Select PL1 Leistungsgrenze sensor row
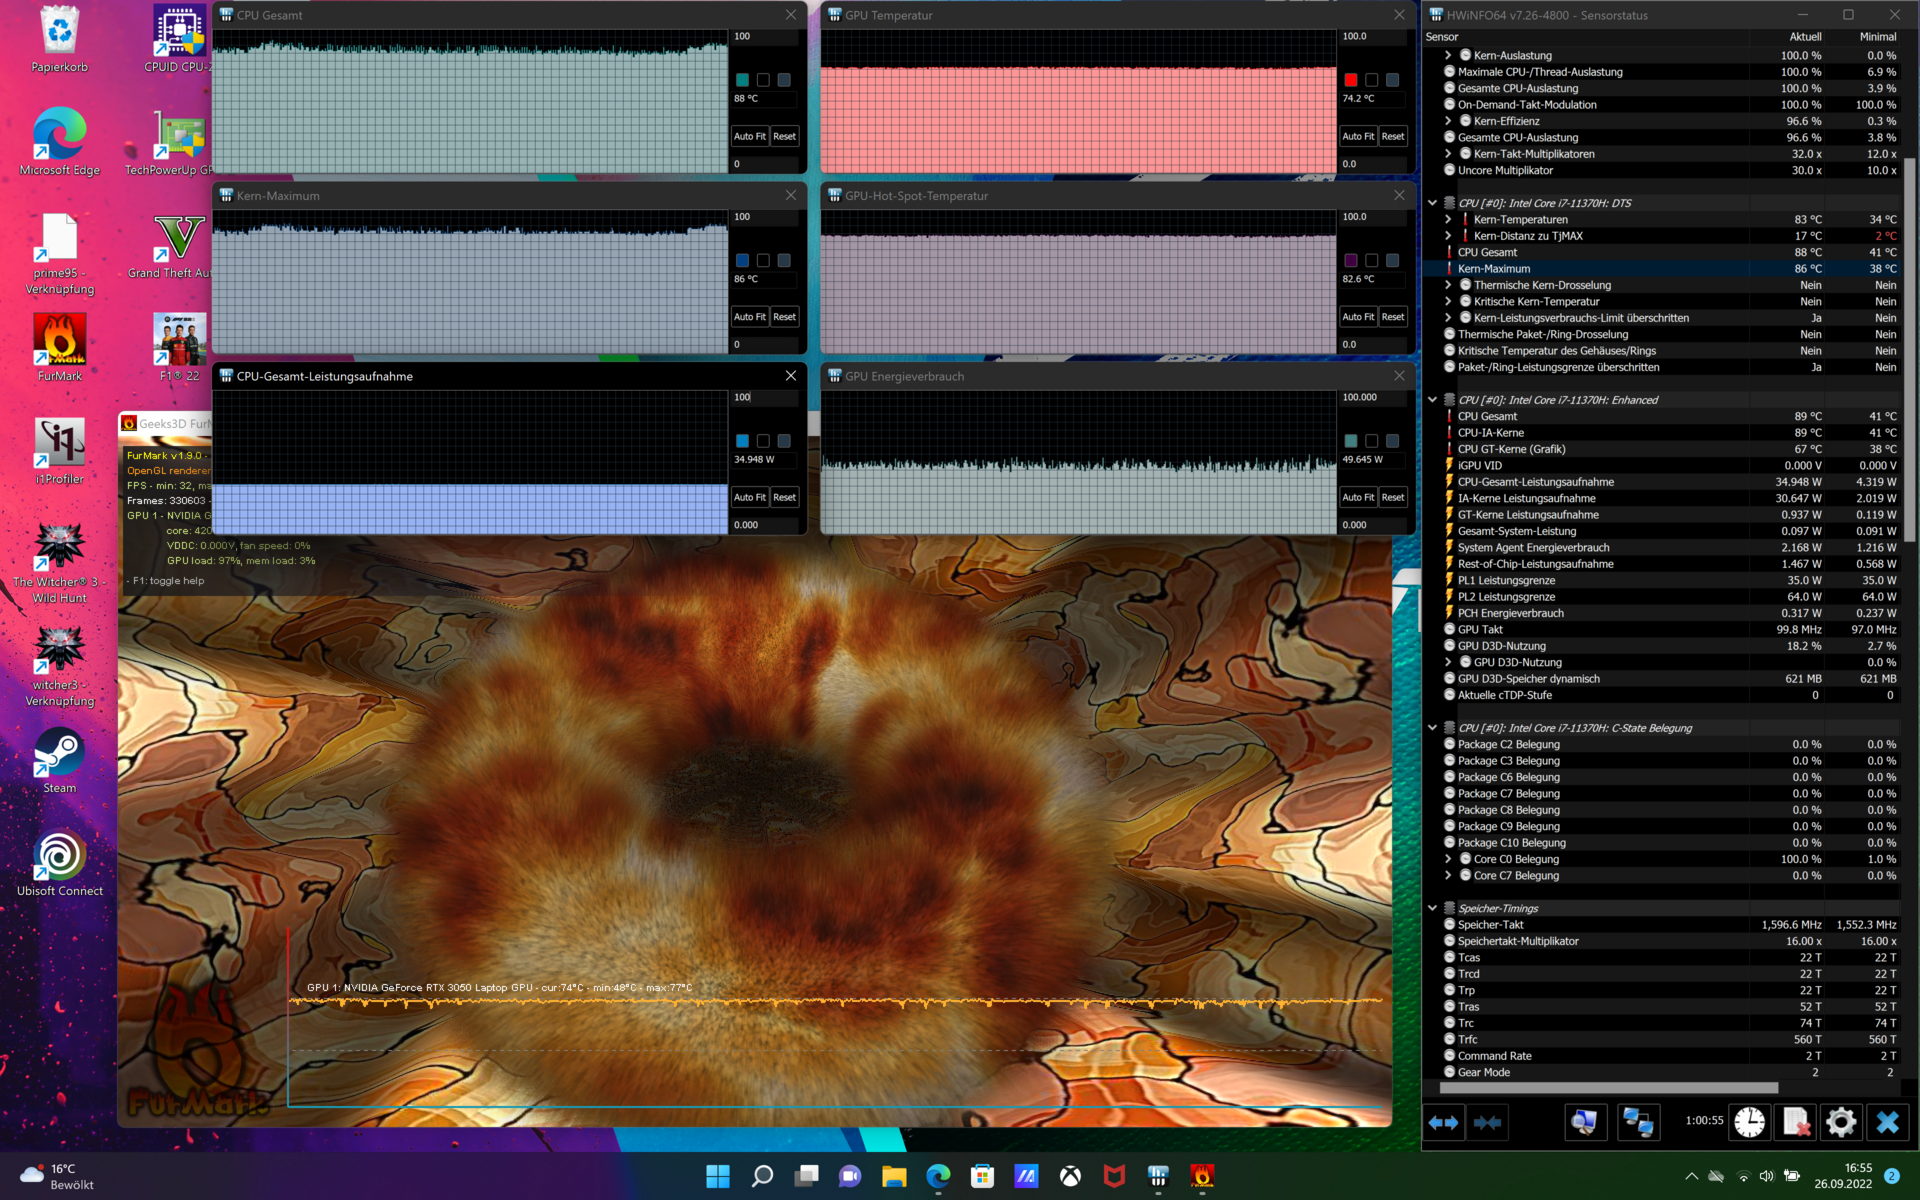The image size is (1920, 1200). tap(1662, 580)
